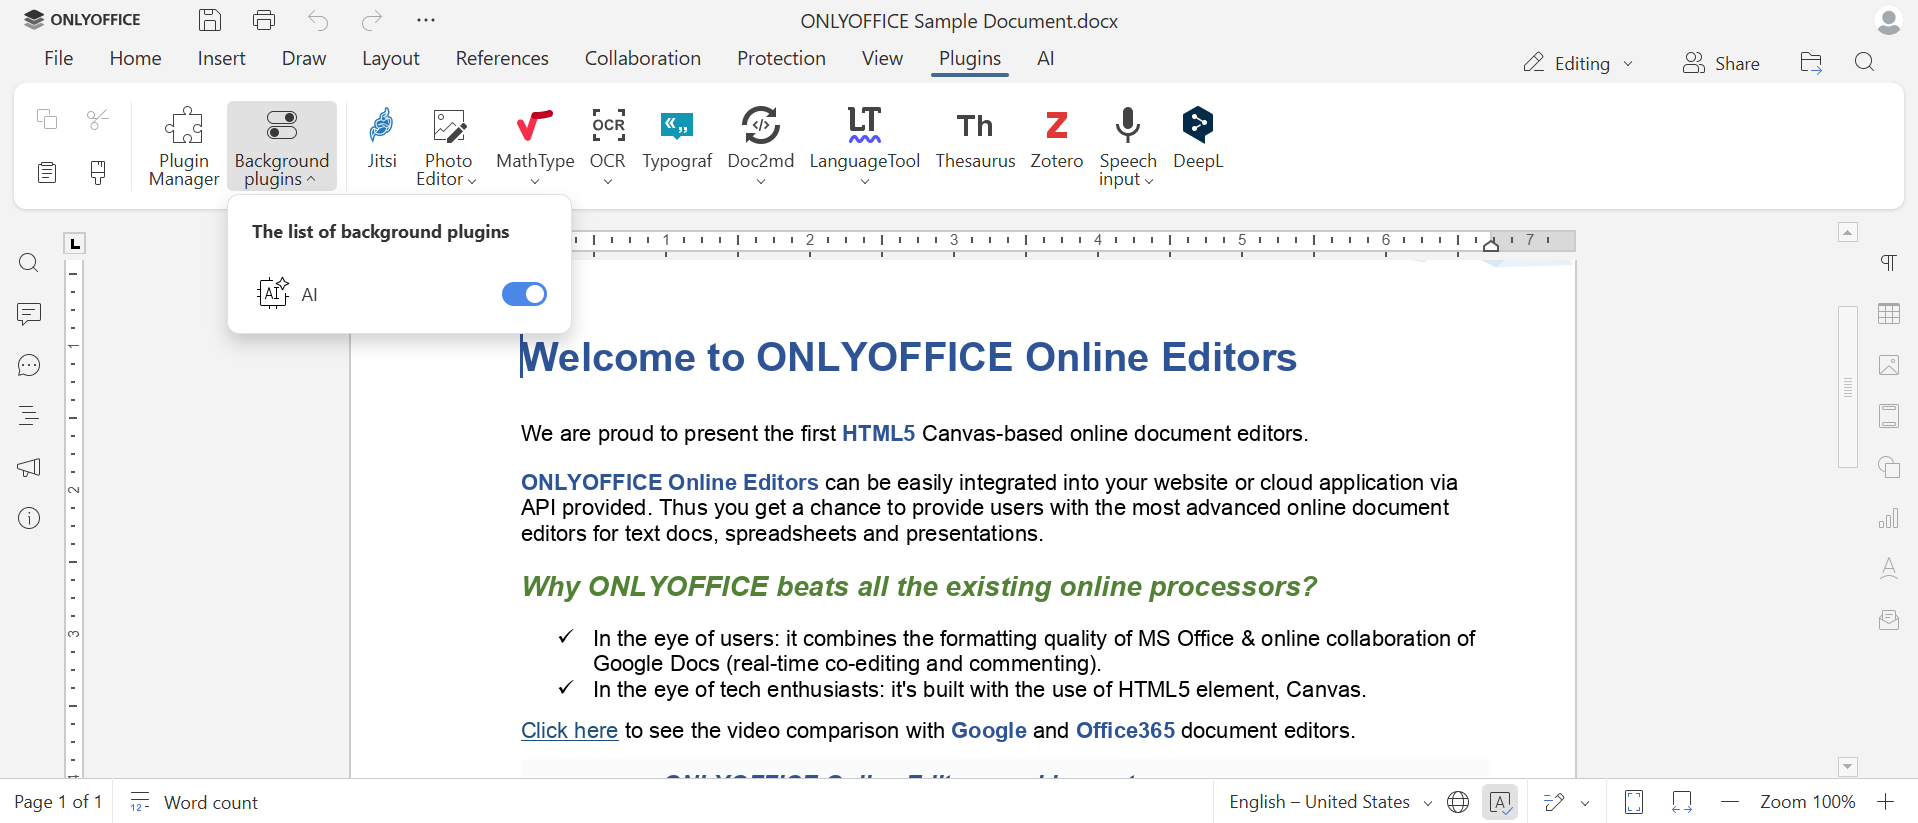
Task: Collapse the Background plugins dropdown
Action: tap(282, 146)
